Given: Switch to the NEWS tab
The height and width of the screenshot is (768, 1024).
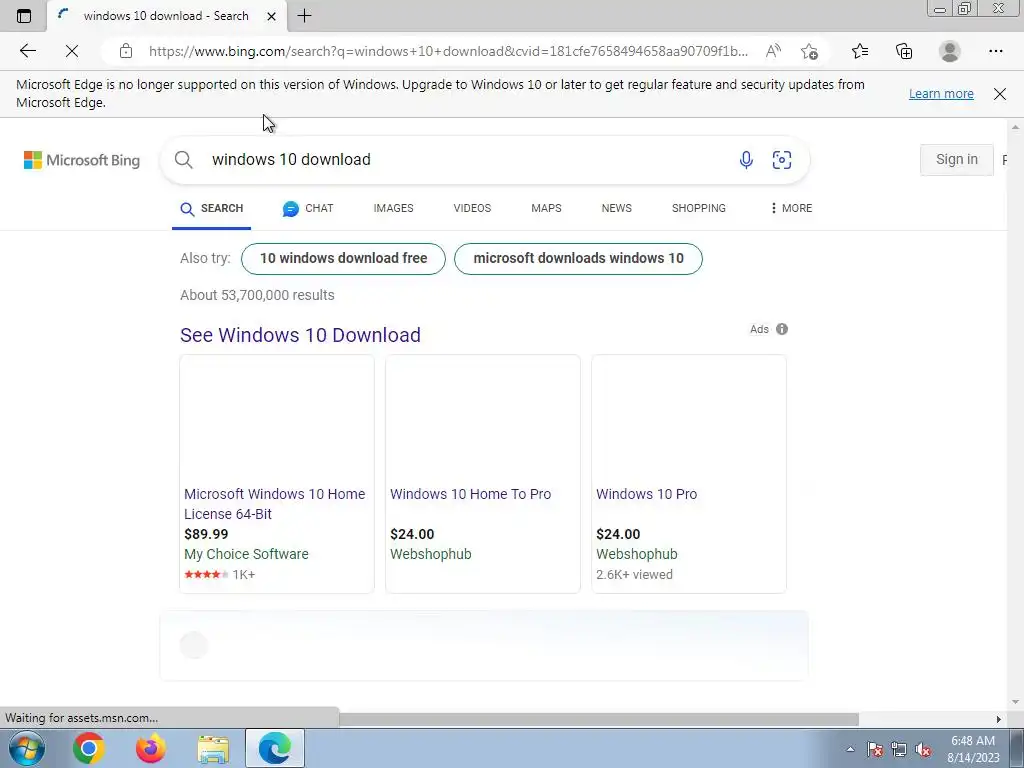Looking at the screenshot, I should coord(616,208).
